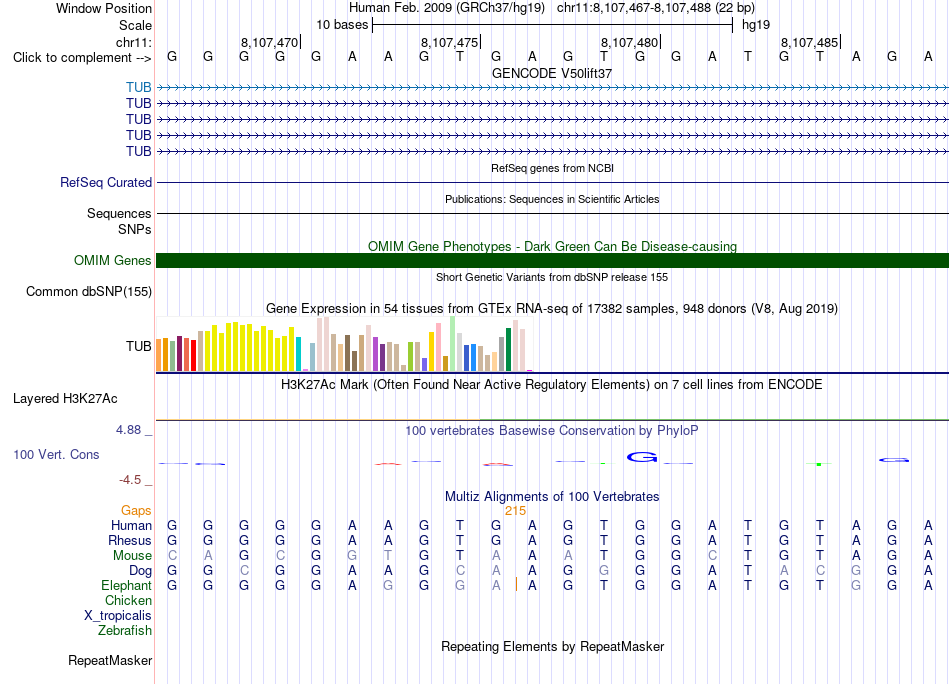Open the 100 Vert. Cons track label
The height and width of the screenshot is (684, 950).
click(x=56, y=454)
